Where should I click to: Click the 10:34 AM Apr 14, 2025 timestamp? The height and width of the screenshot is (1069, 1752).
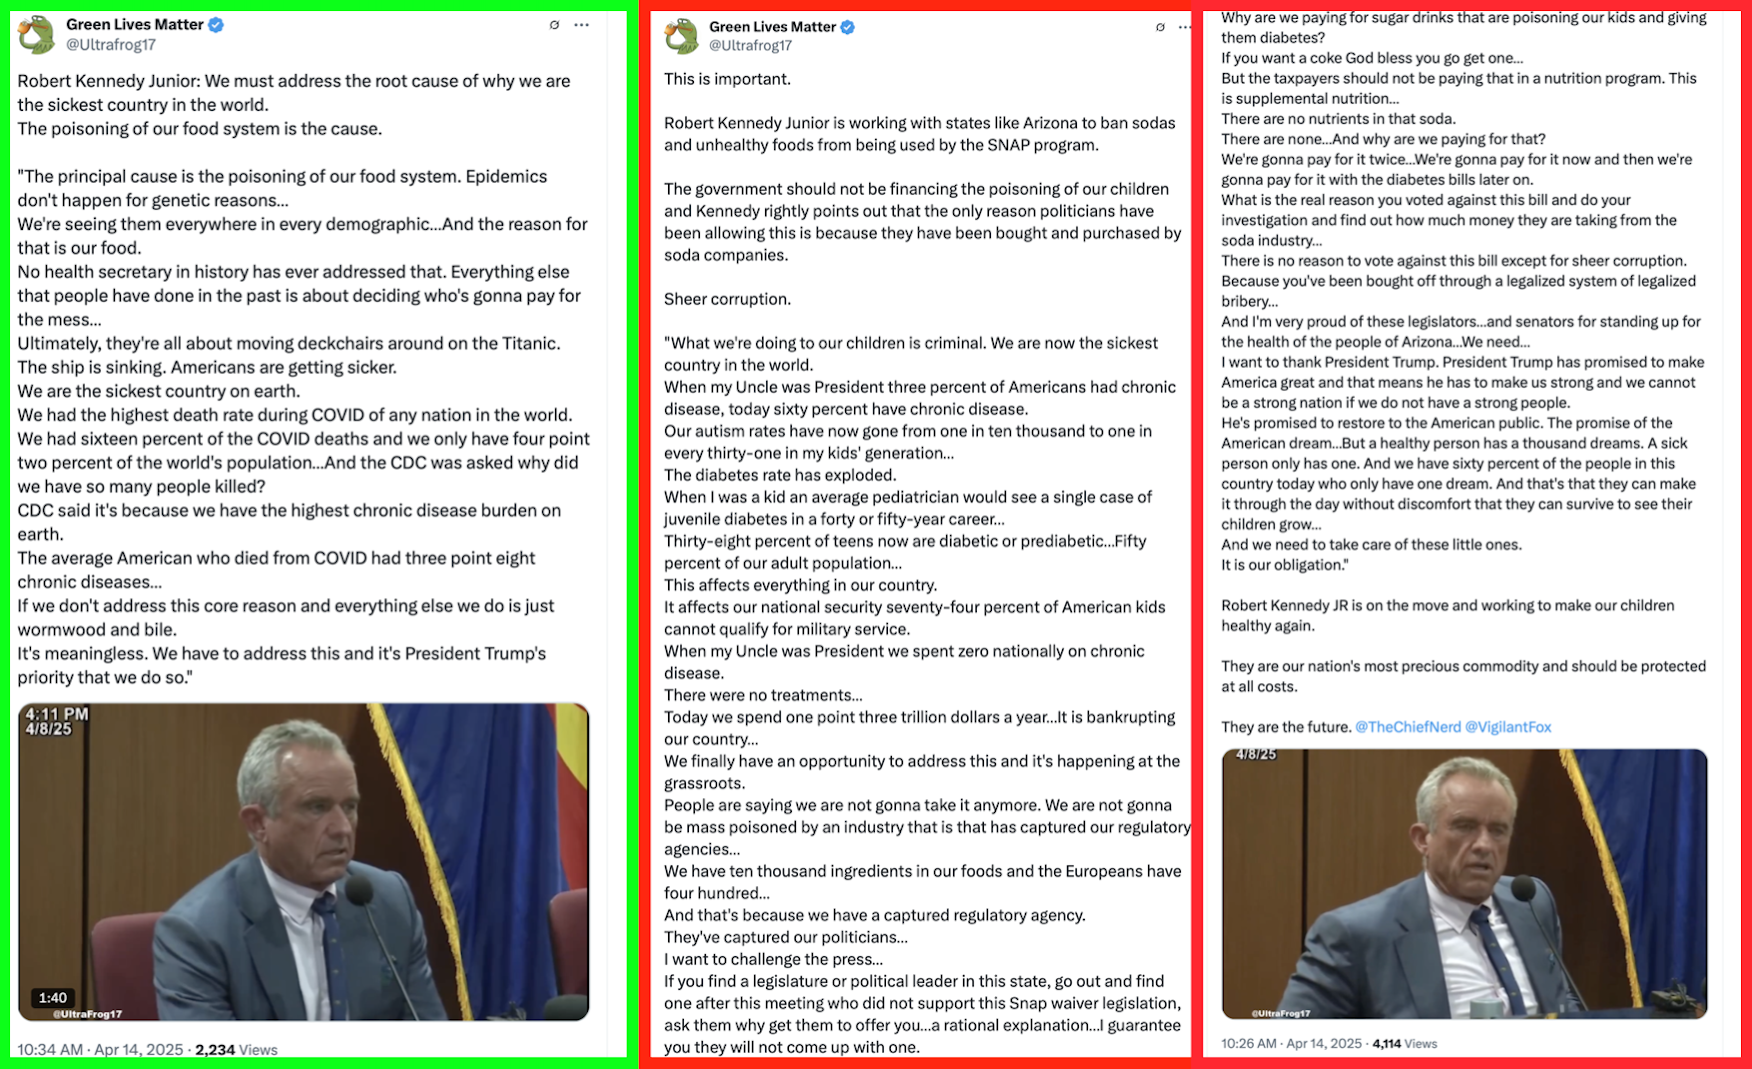(x=100, y=1049)
